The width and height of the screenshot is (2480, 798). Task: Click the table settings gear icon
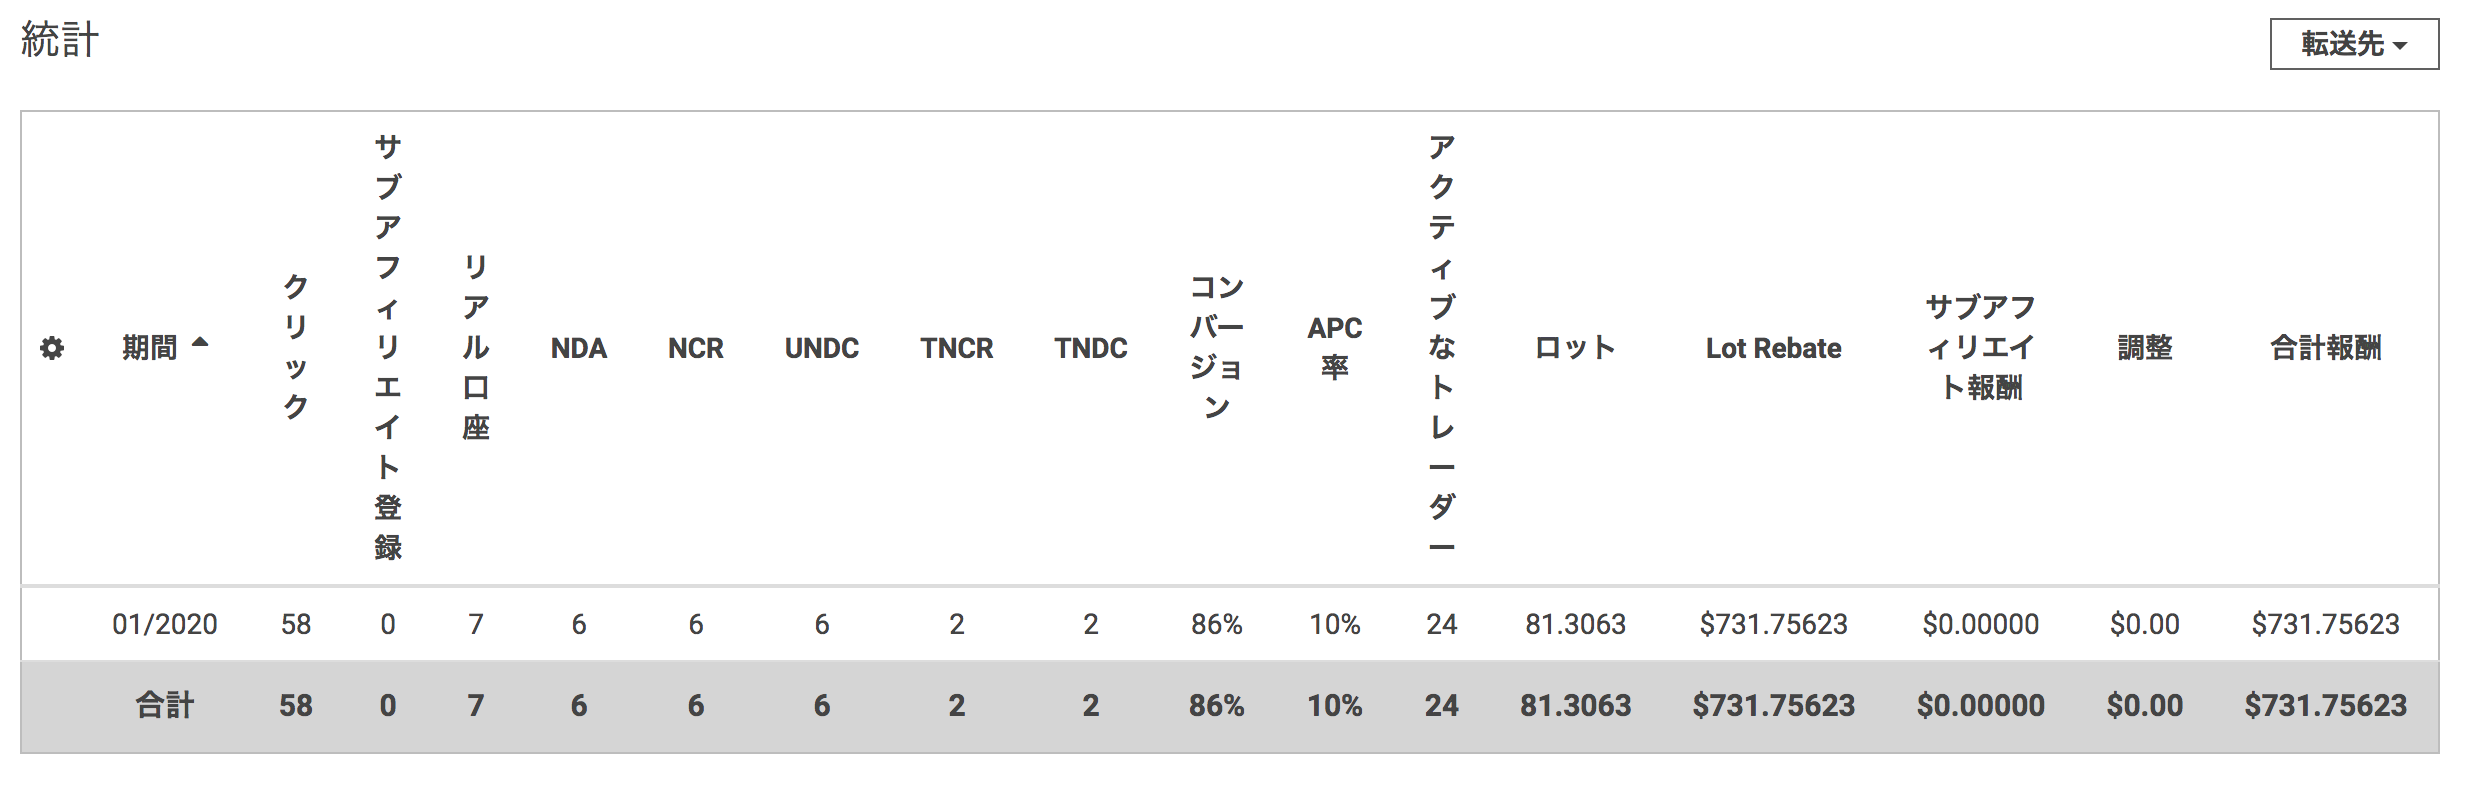52,348
